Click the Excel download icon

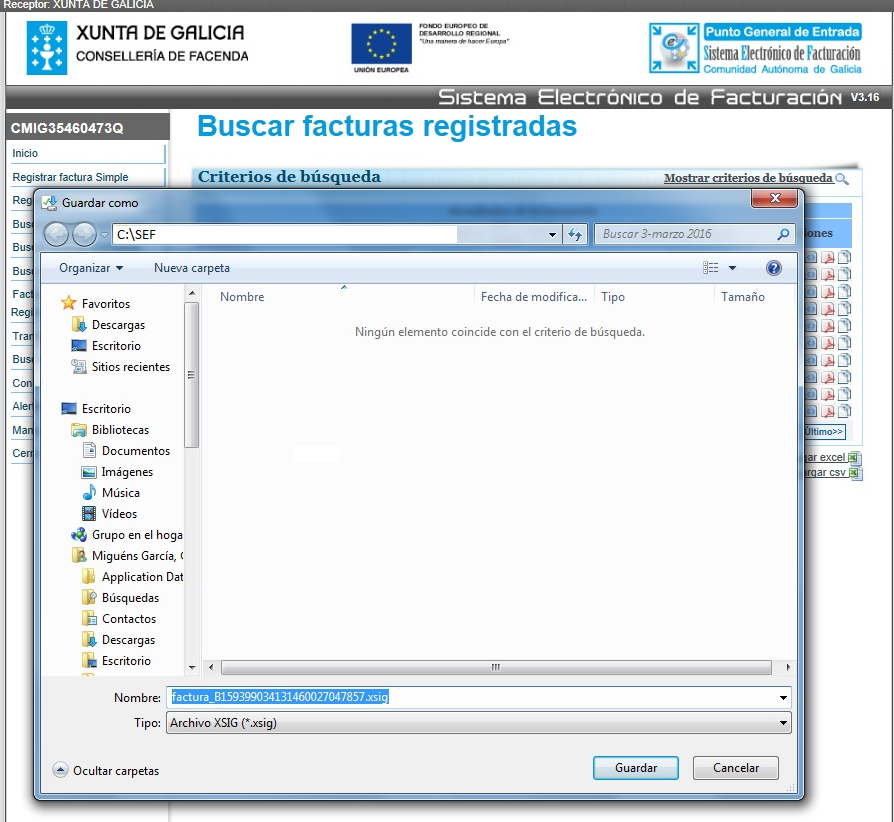point(854,457)
